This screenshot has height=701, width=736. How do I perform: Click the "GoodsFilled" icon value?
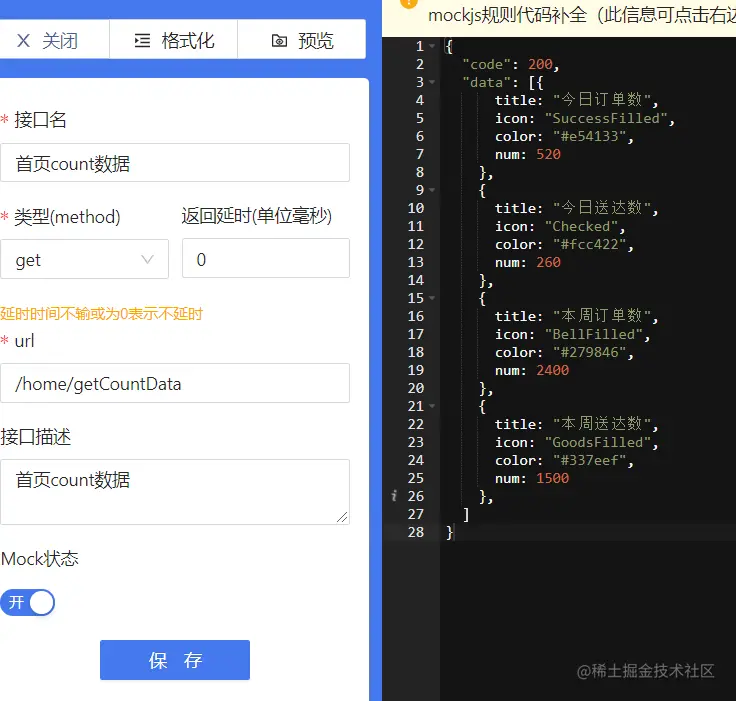click(598, 442)
